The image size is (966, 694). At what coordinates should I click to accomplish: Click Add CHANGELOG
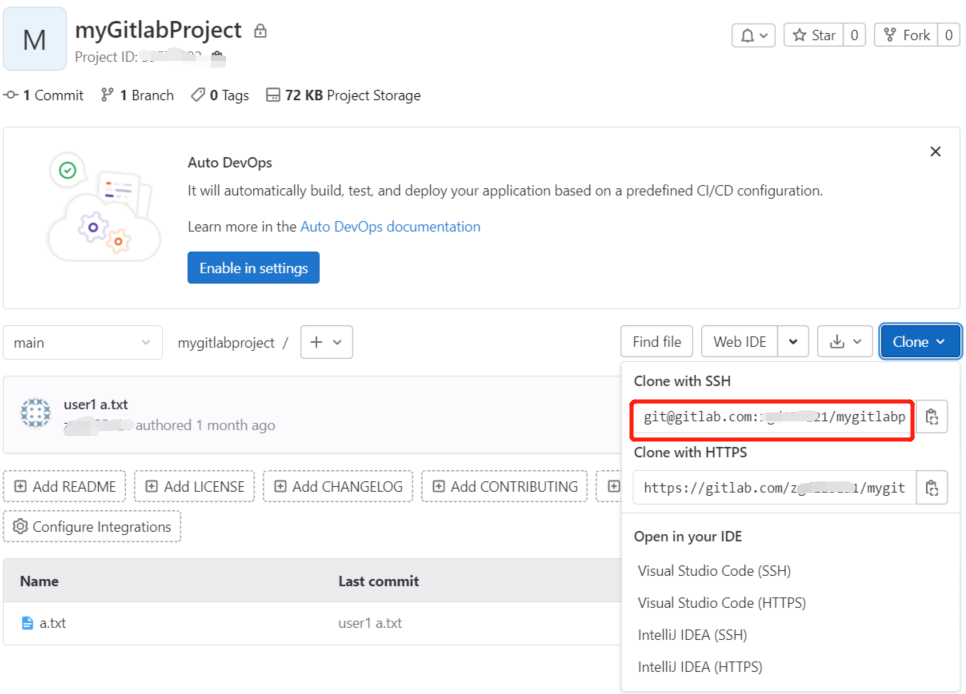338,486
